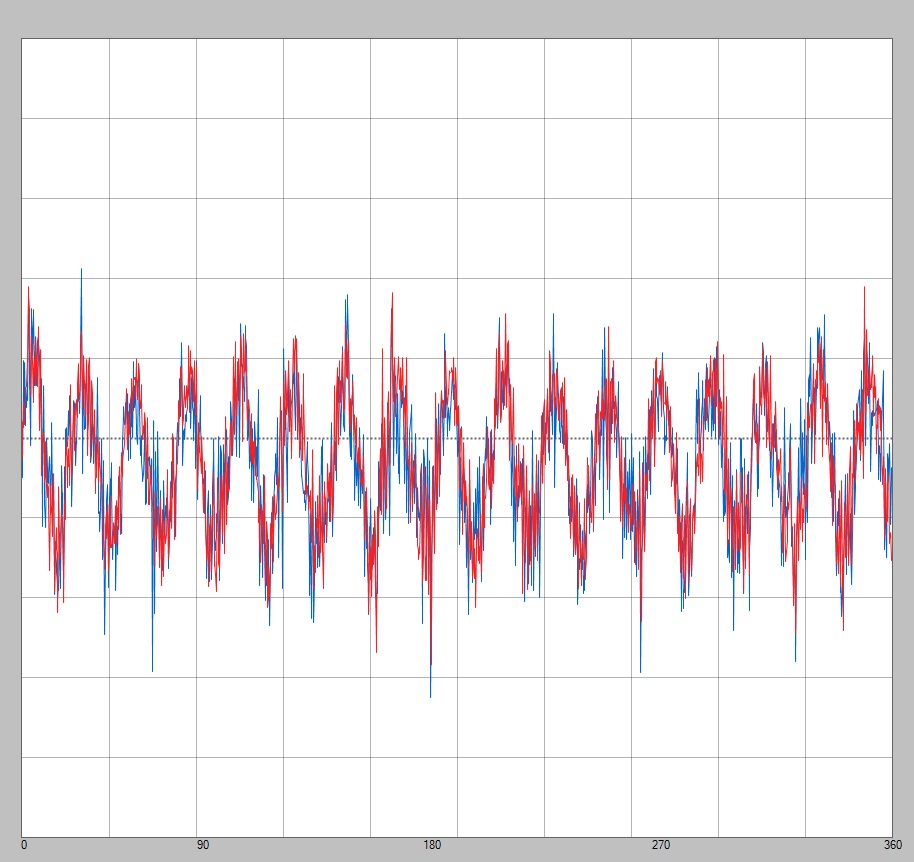
Task: Click the 360 axis label
Action: tap(892, 845)
